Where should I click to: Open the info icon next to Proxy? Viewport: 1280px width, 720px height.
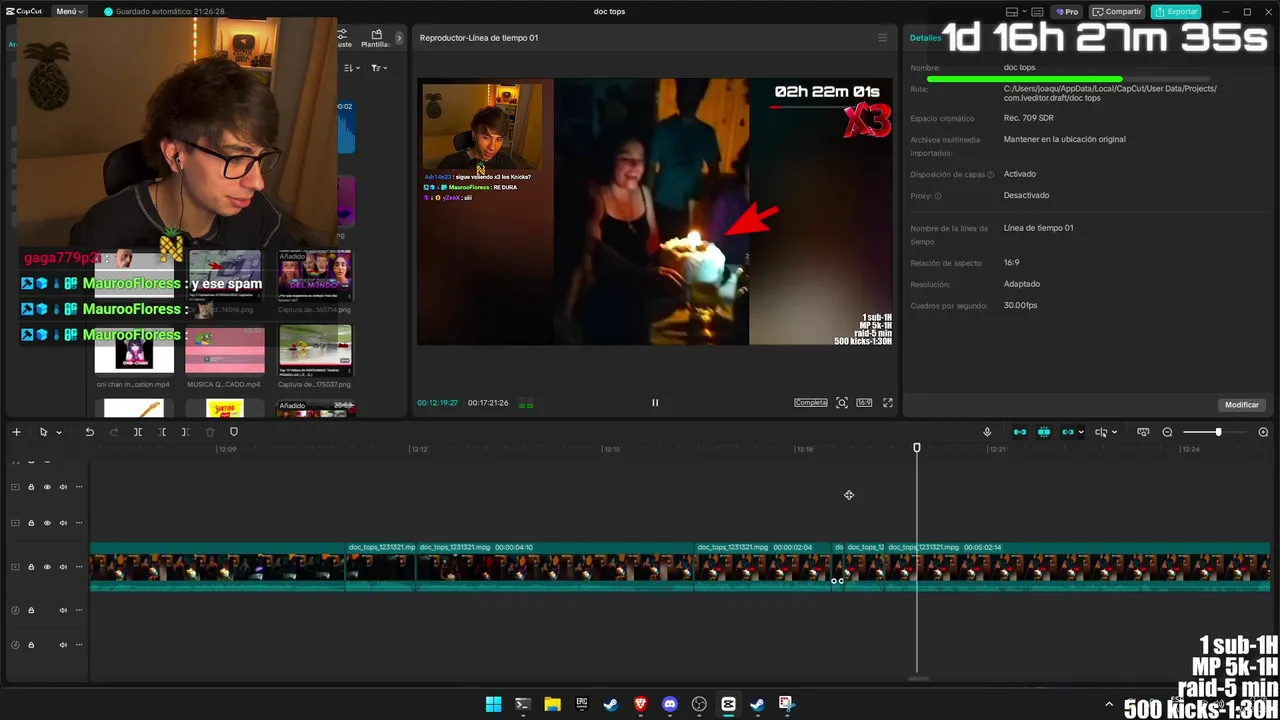point(938,196)
